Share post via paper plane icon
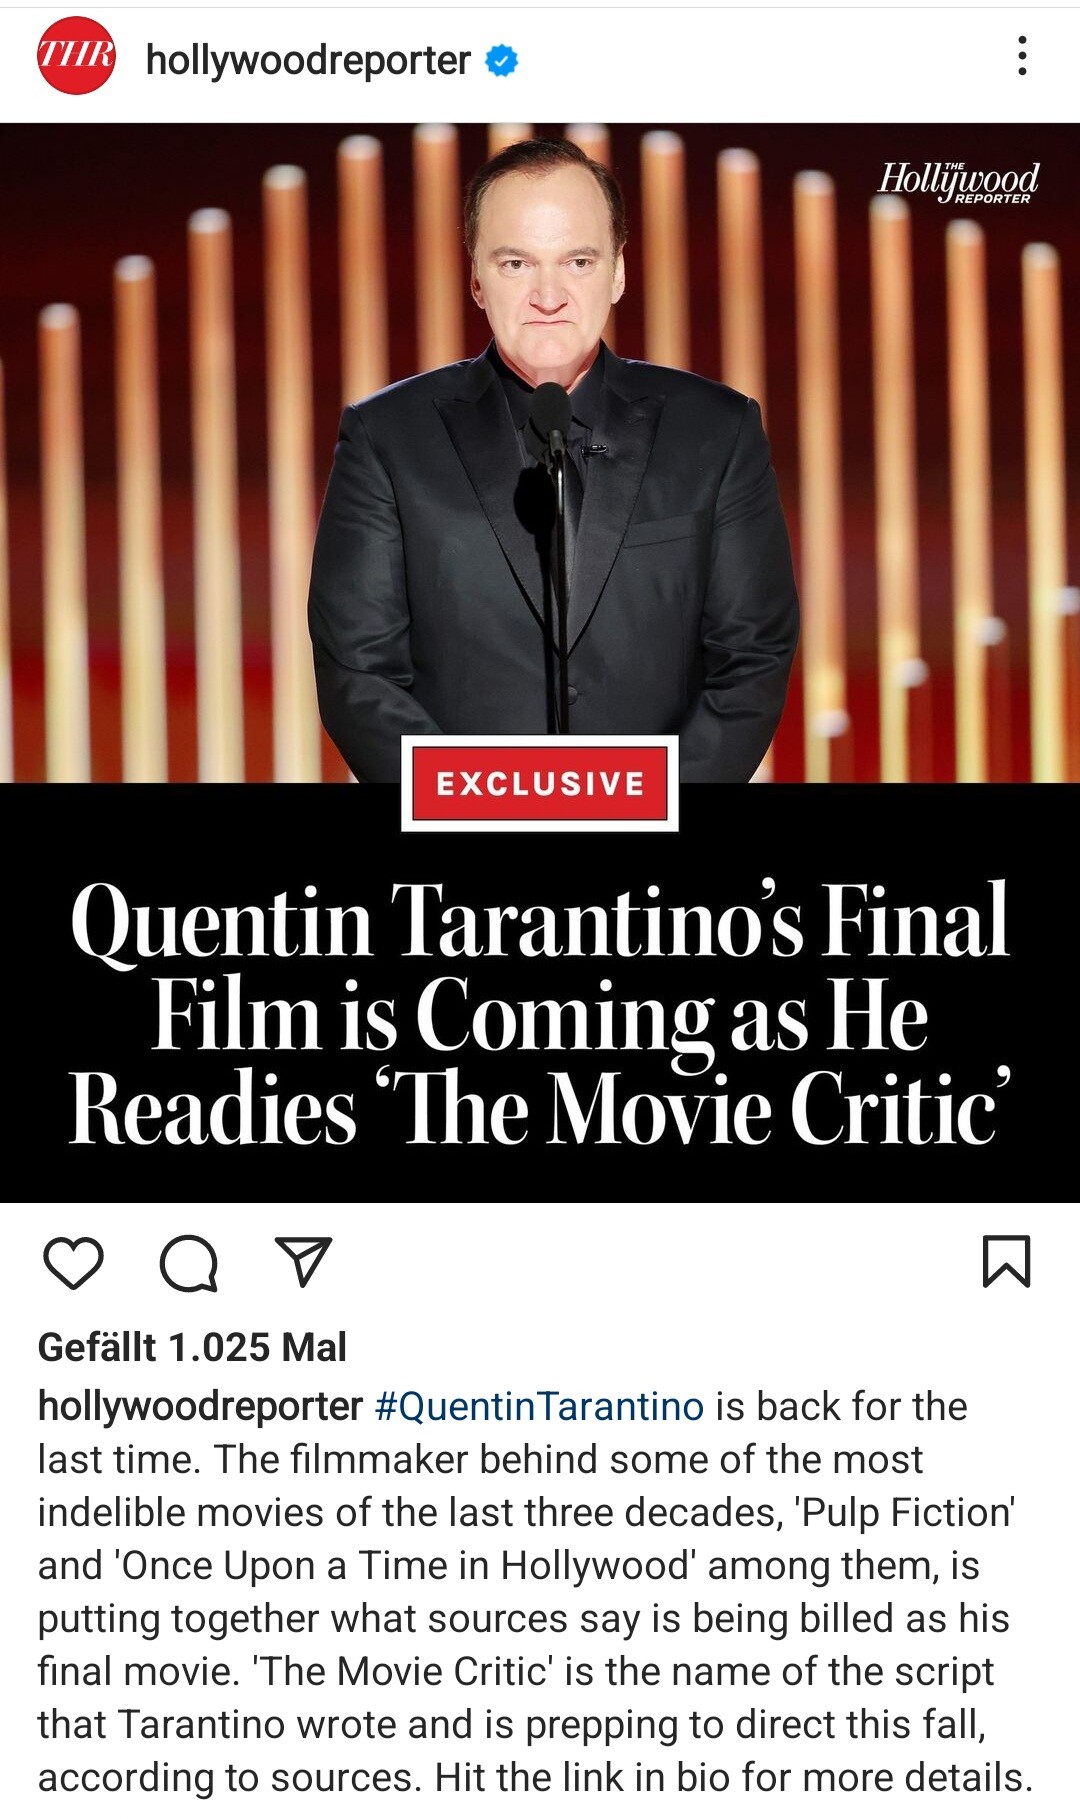Screen dimensions: 1080x1819 tap(303, 1262)
